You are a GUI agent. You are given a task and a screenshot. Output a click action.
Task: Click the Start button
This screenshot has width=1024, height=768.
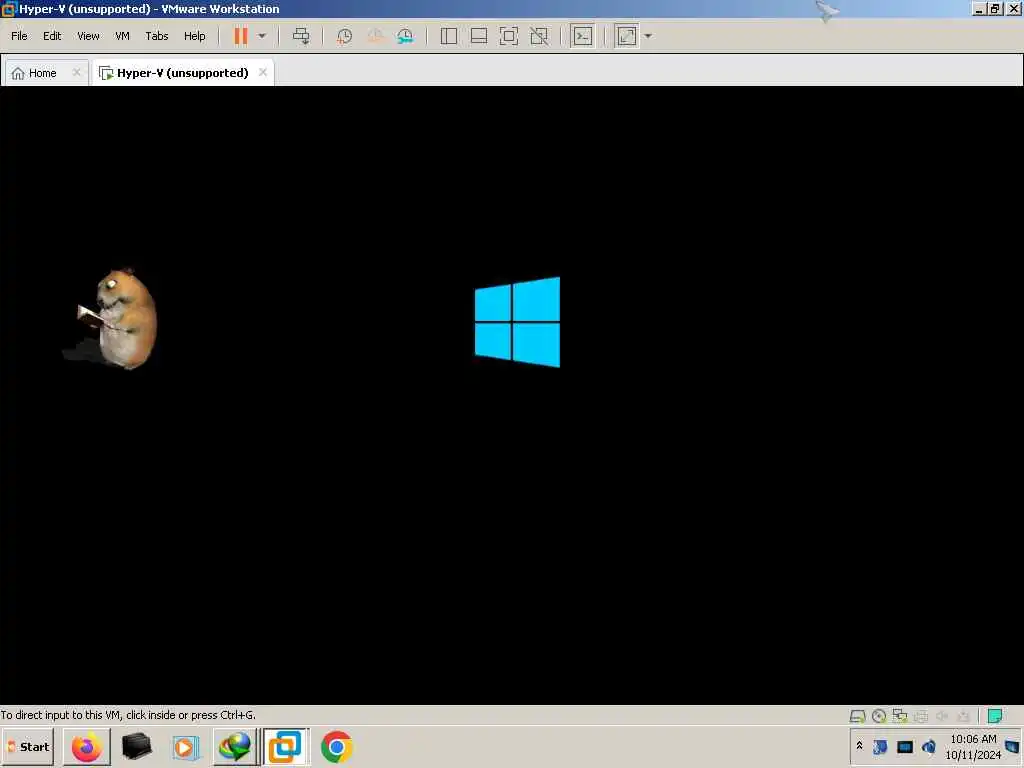click(x=28, y=747)
